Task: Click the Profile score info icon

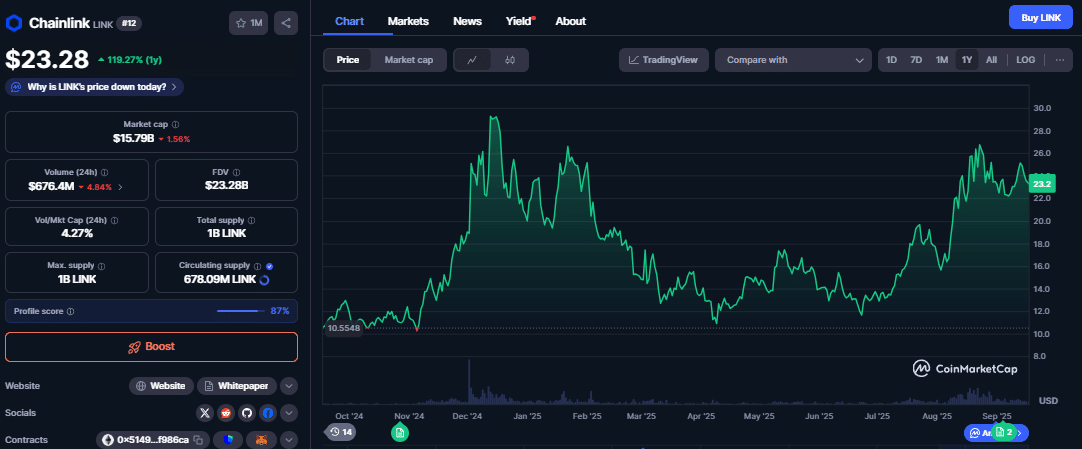Action: click(x=70, y=312)
